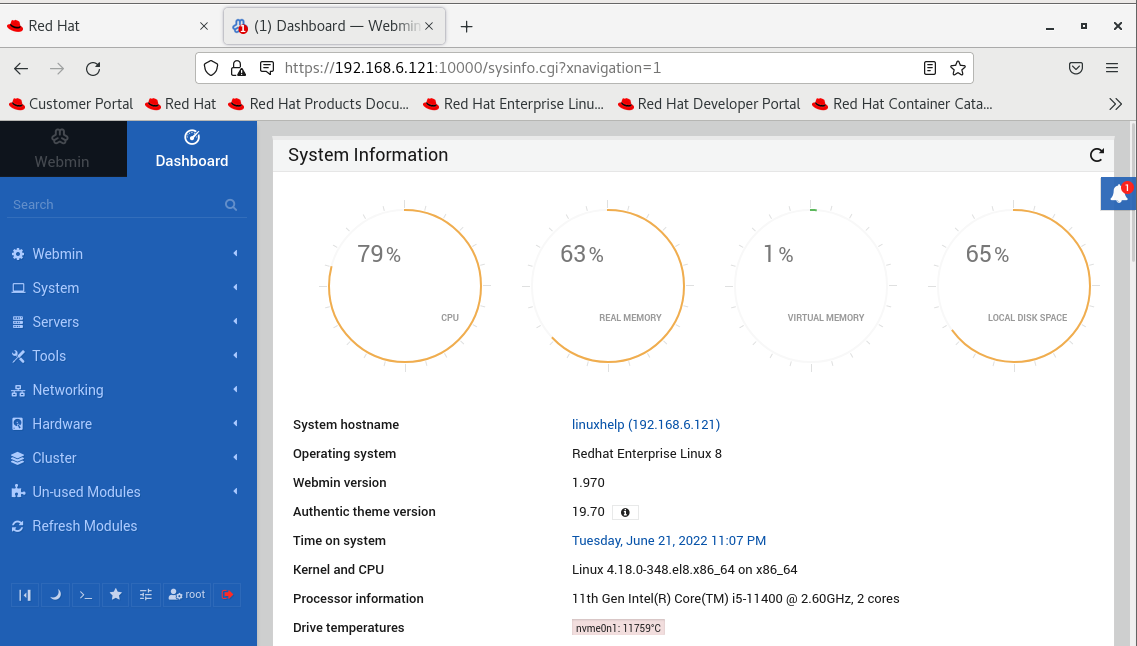Click the search magnifier icon

tap(231, 204)
